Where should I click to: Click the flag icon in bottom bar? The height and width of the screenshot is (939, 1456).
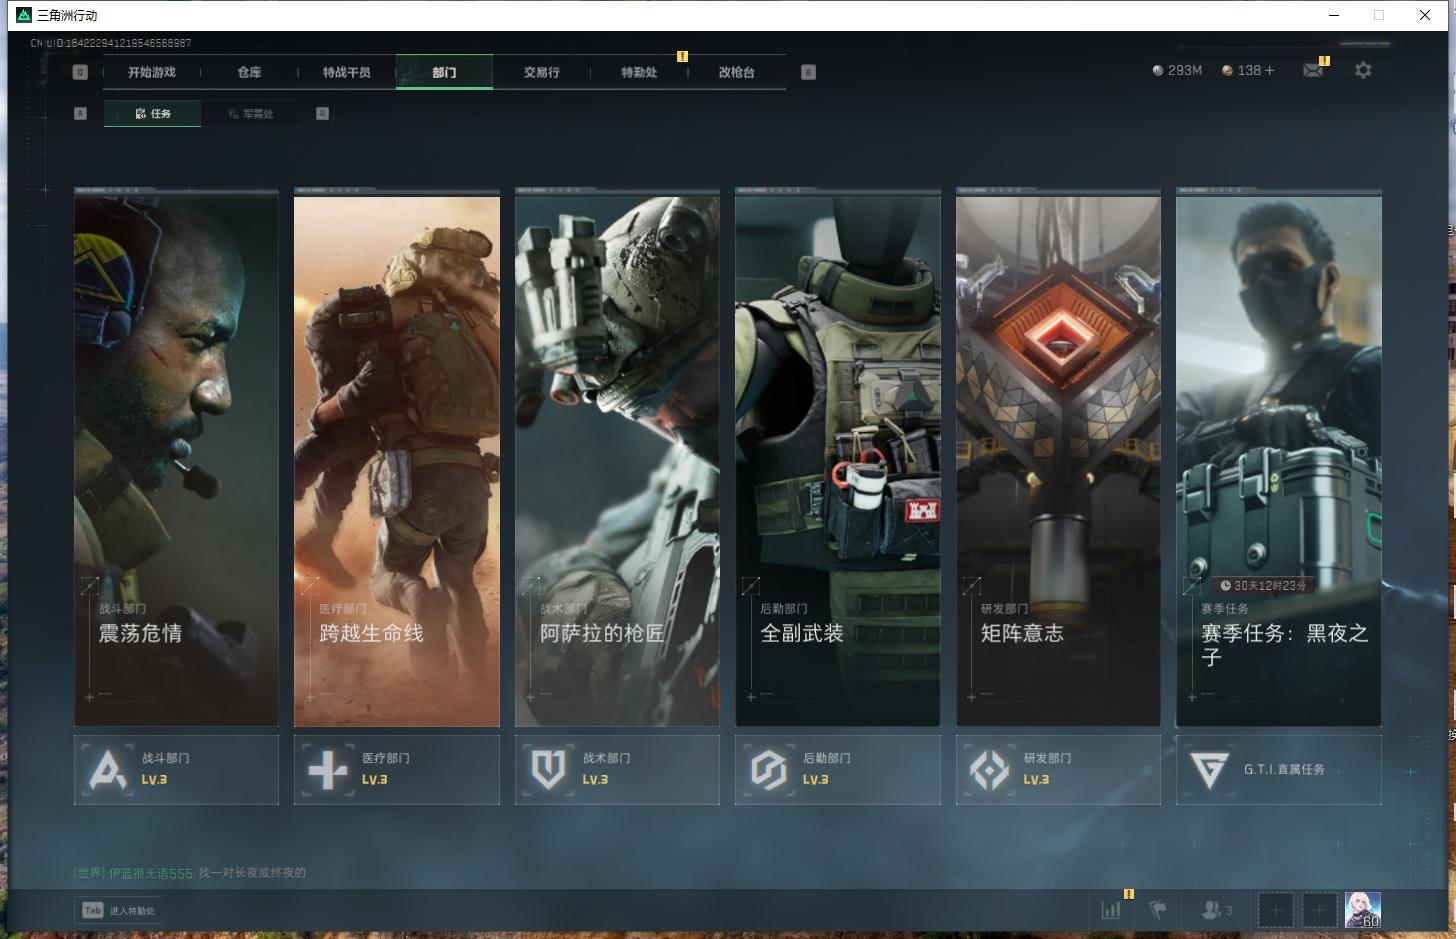point(1158,910)
